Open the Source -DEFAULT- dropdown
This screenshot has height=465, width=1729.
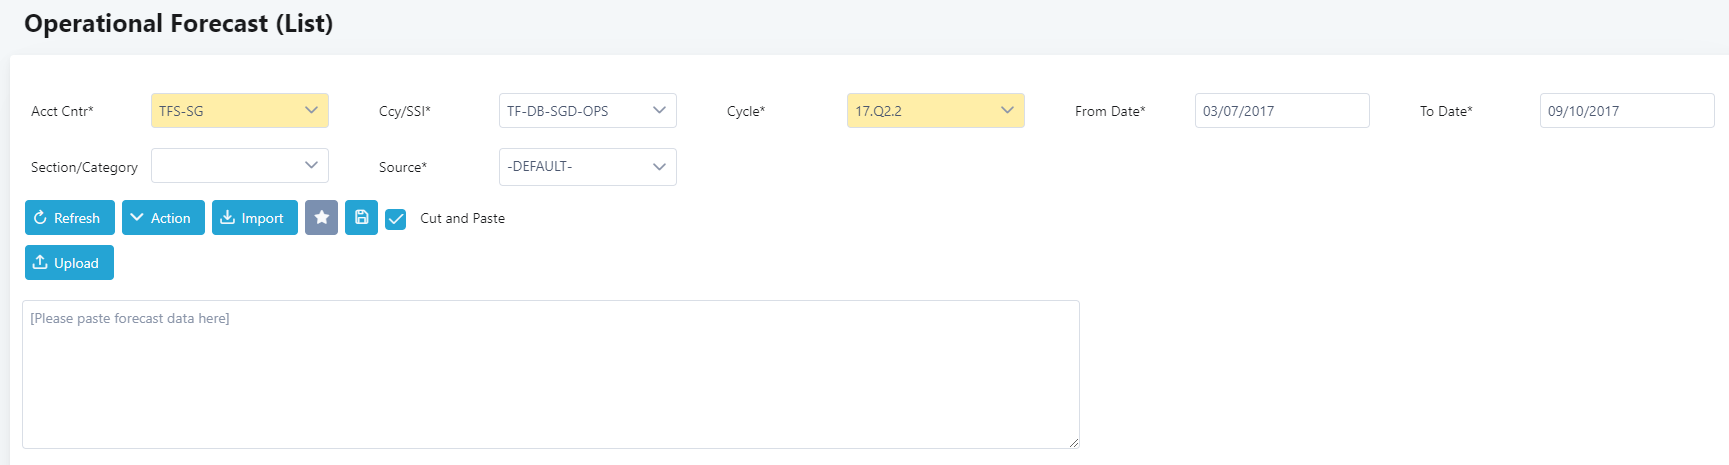point(588,167)
